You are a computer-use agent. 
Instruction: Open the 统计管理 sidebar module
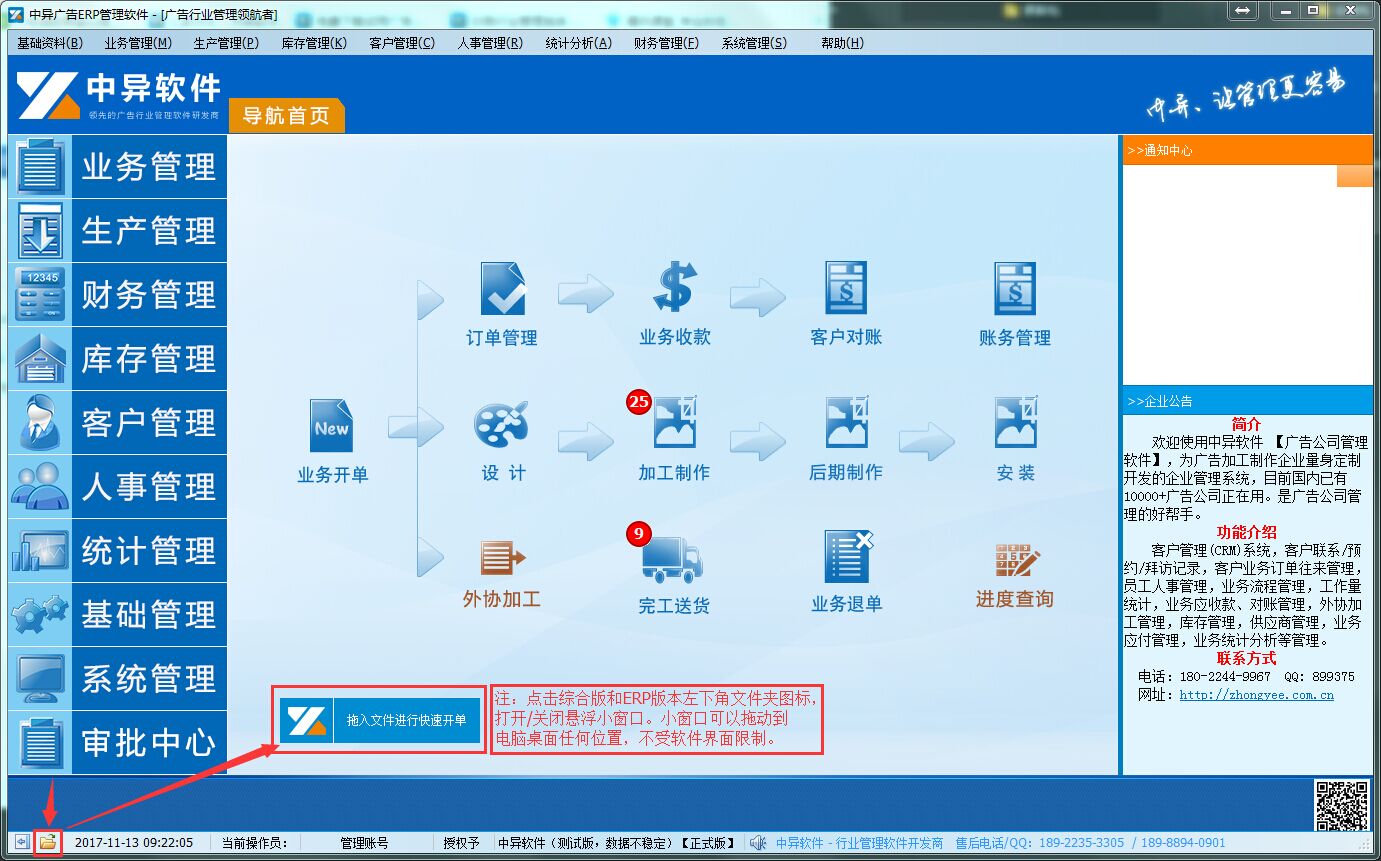(117, 550)
